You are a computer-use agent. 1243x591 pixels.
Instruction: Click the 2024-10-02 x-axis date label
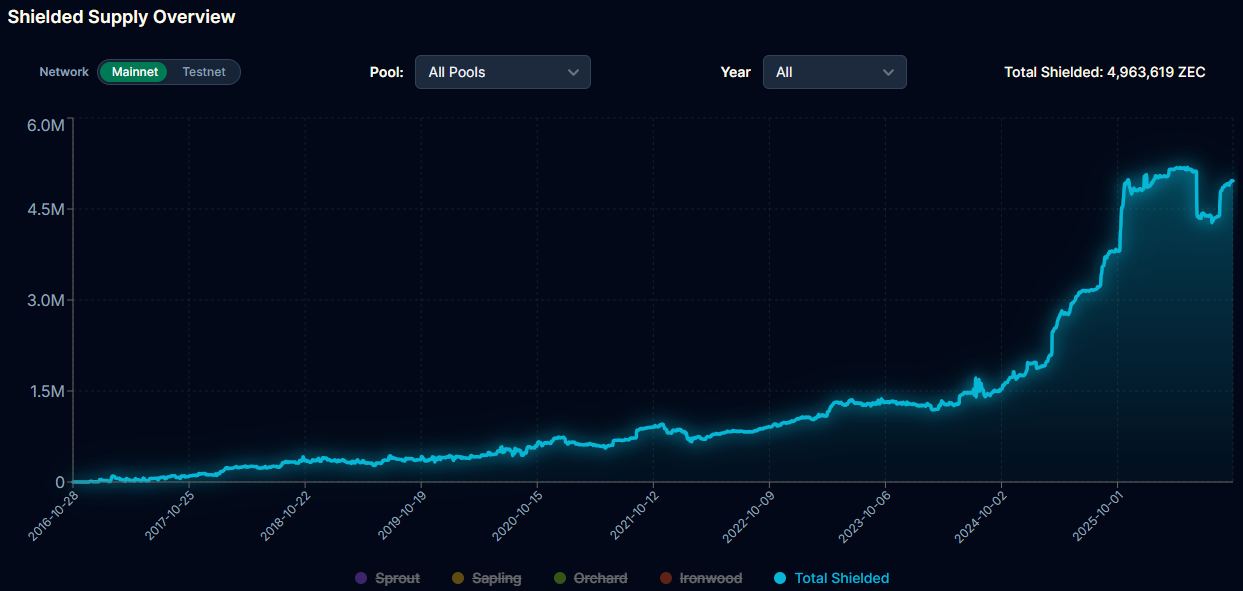(982, 515)
